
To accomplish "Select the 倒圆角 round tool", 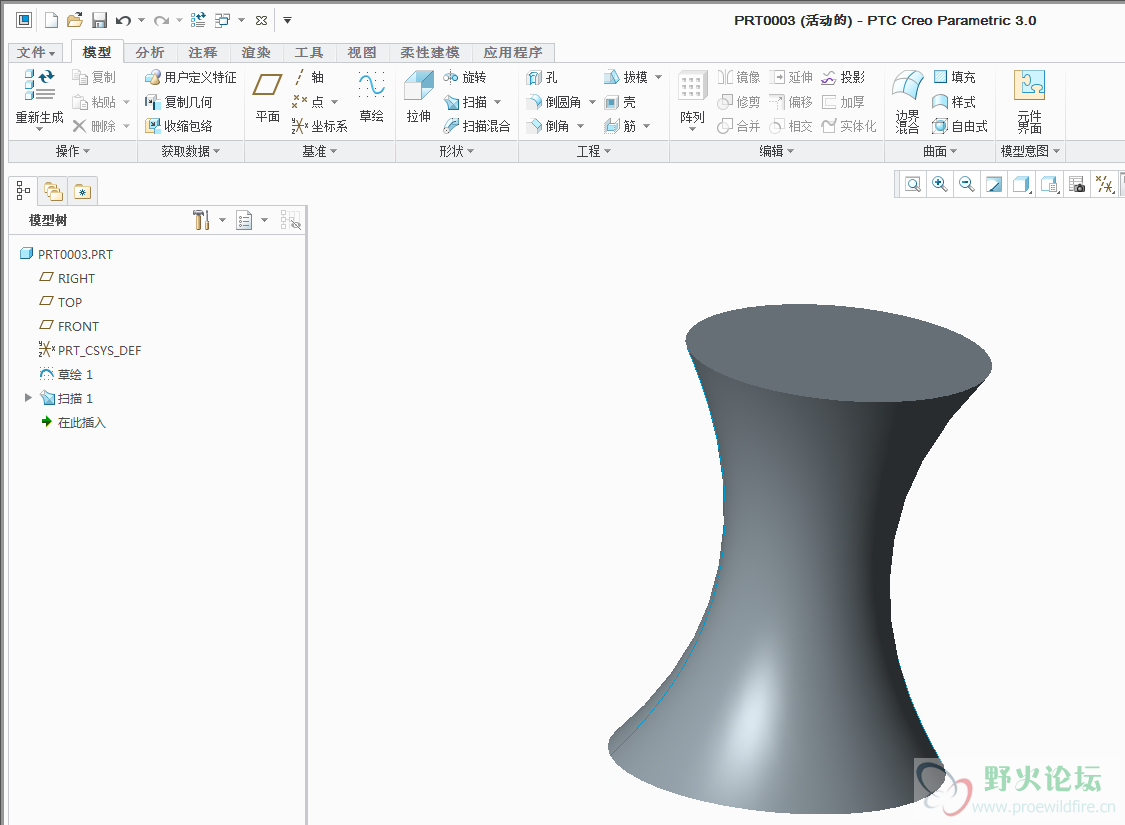I will click(x=554, y=102).
